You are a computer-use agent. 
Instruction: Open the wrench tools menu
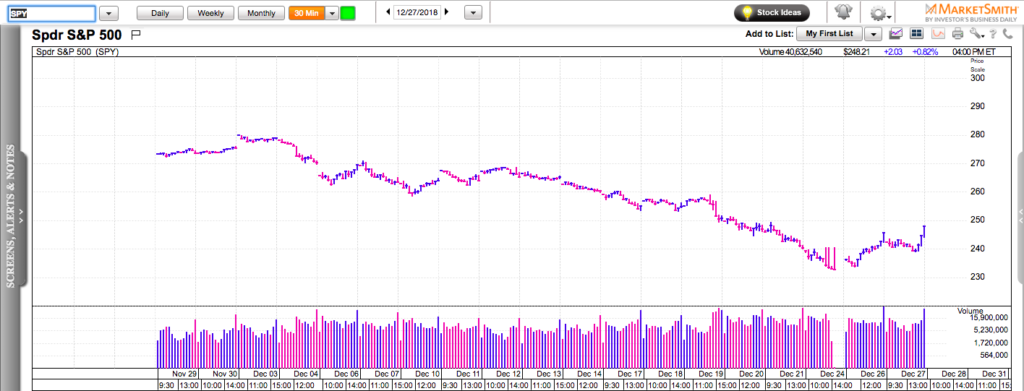pyautogui.click(x=976, y=34)
